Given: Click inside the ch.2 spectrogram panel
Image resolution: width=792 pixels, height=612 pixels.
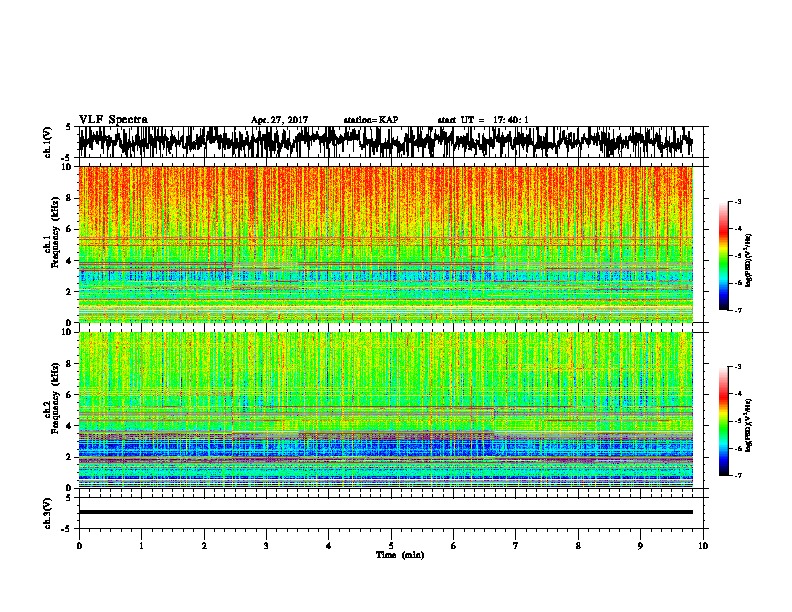Looking at the screenshot, I should 386,410.
